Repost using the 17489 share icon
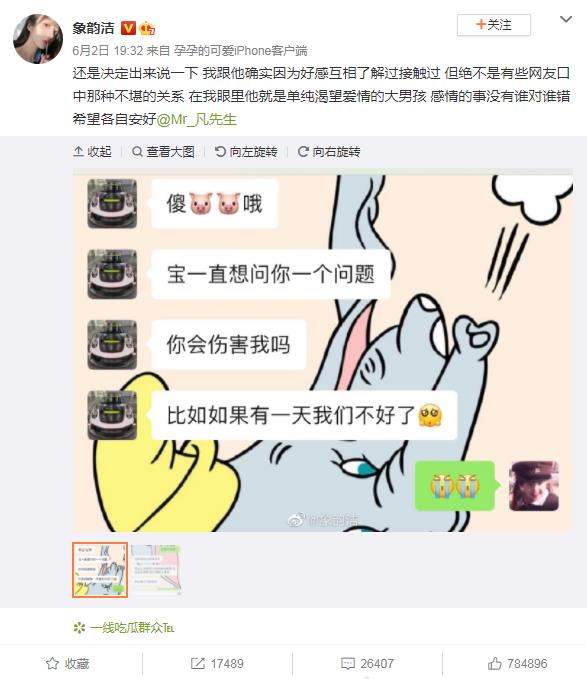This screenshot has width=587, height=679. pos(217,663)
